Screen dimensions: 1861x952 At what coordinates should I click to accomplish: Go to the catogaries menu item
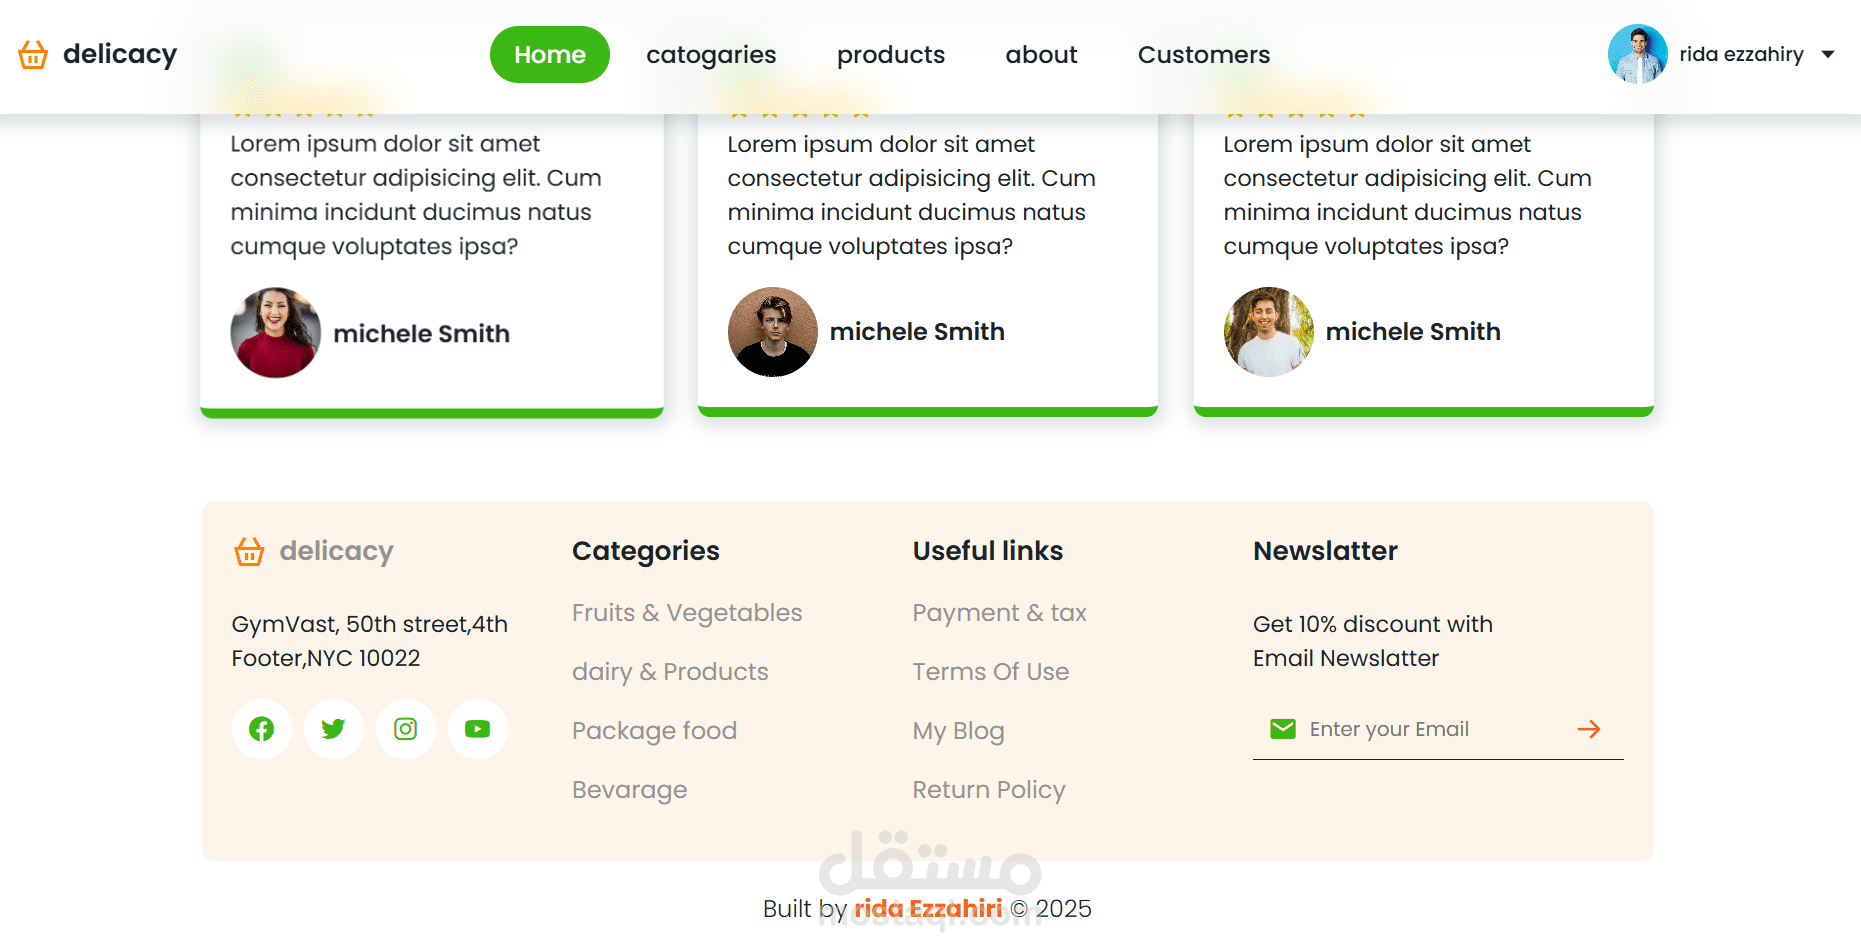[711, 54]
